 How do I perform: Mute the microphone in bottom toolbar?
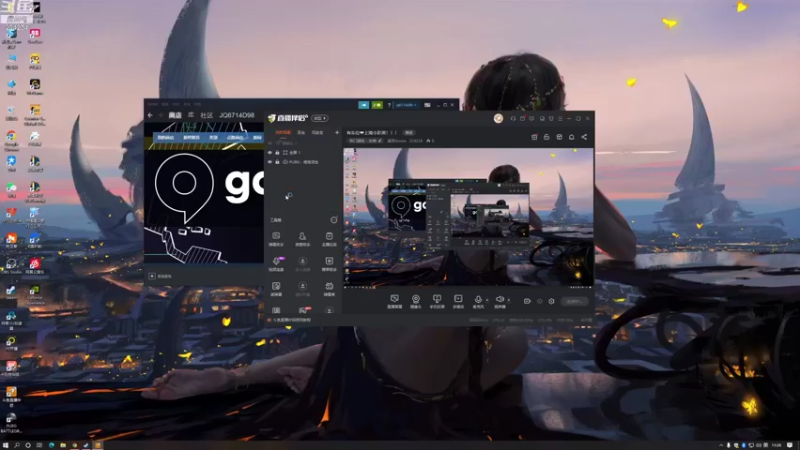pyautogui.click(x=478, y=301)
